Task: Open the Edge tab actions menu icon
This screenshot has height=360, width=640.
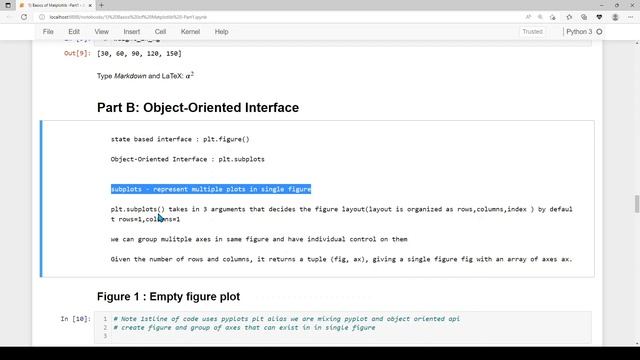Action: [8, 5]
